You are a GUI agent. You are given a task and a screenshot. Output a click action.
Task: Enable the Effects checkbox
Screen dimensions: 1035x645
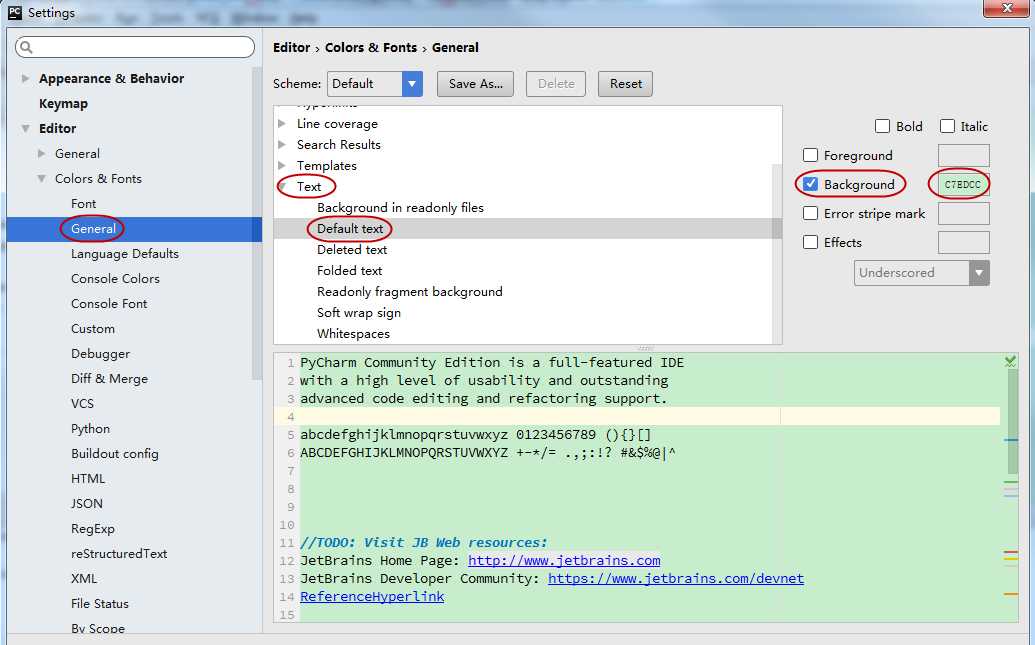pos(810,242)
